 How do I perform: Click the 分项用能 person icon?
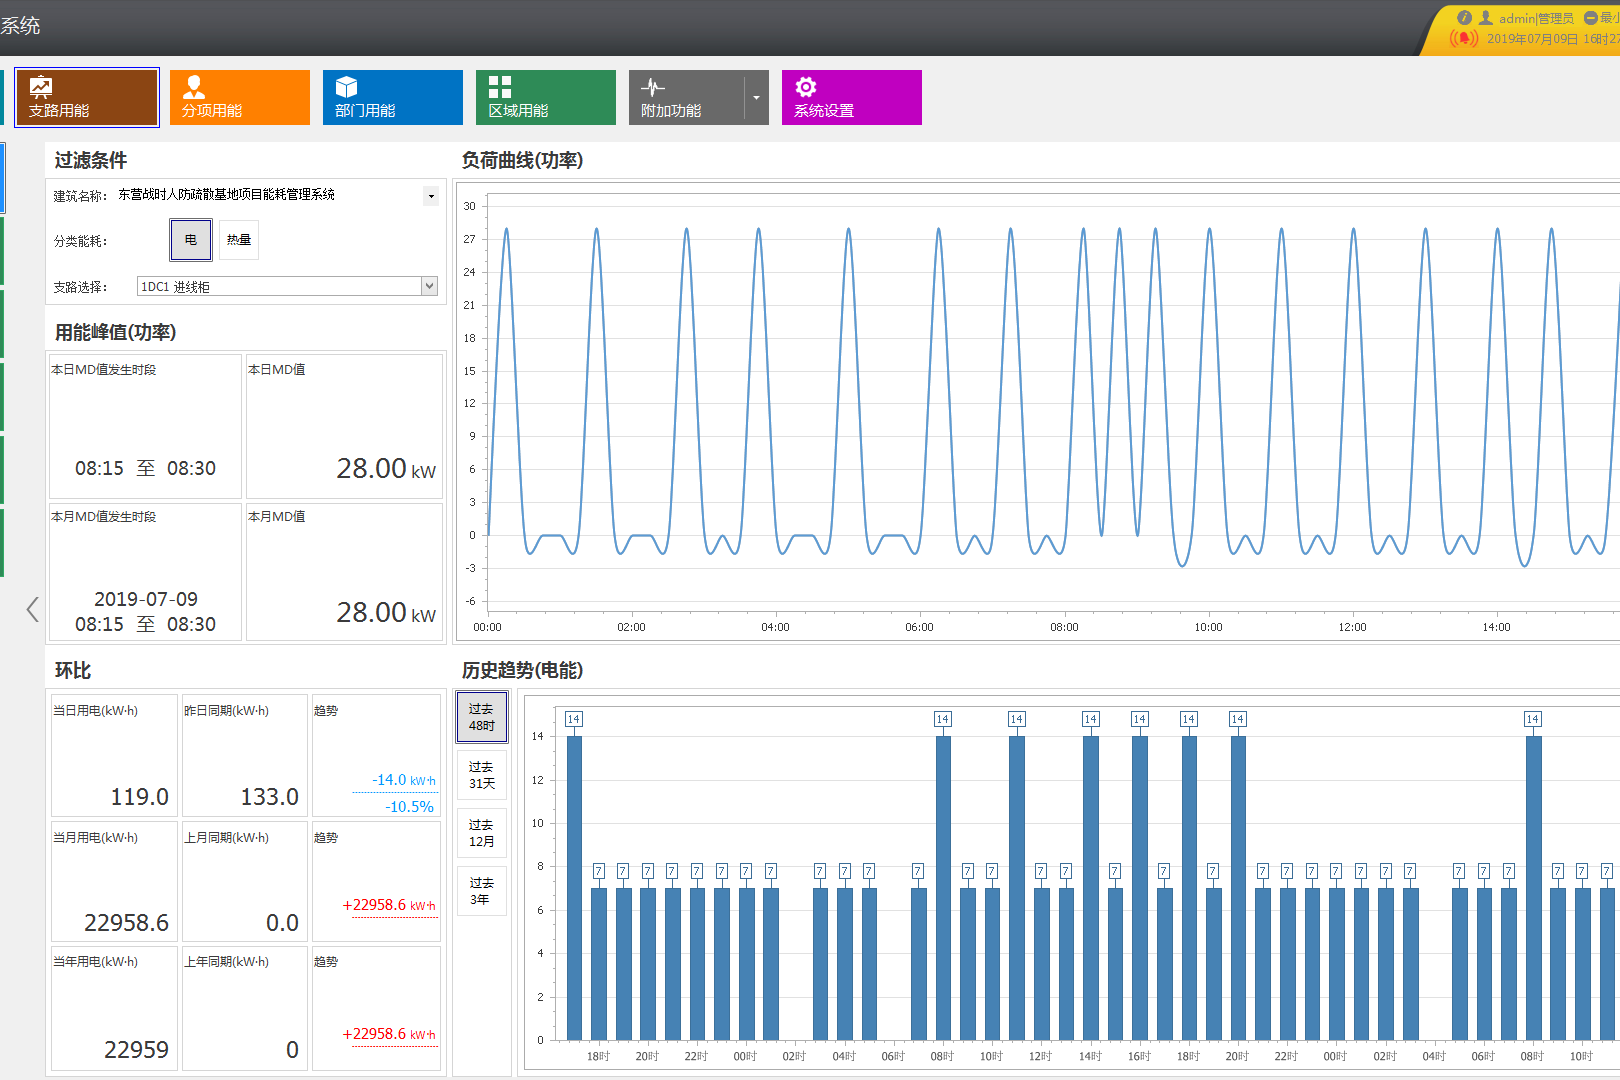pos(194,86)
